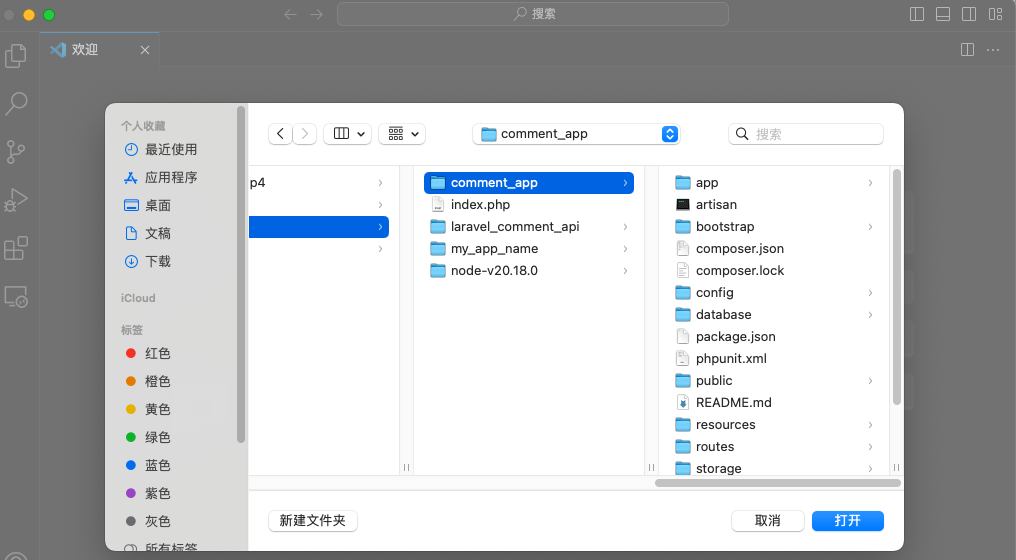The image size is (1016, 560).
Task: Toggle the secondary sidebar layout icon
Action: click(968, 14)
